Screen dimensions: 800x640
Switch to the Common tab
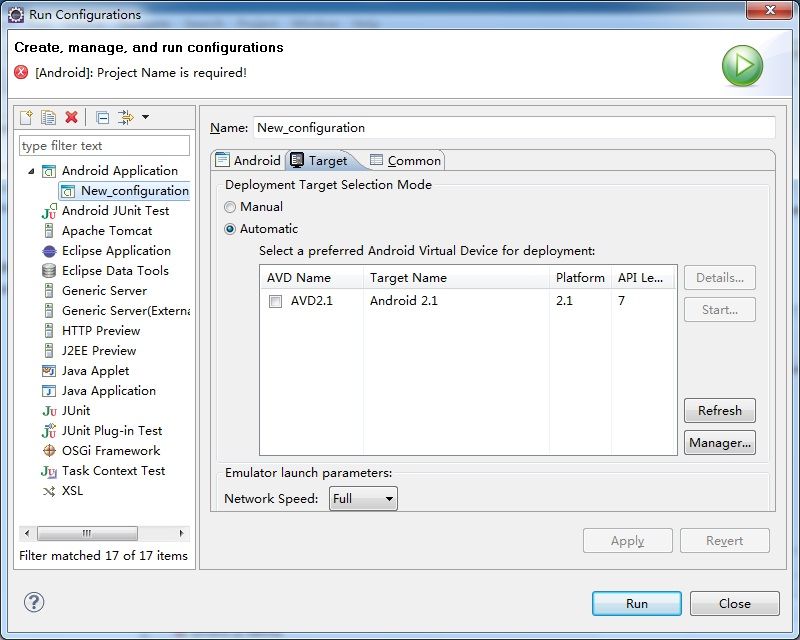(x=406, y=160)
